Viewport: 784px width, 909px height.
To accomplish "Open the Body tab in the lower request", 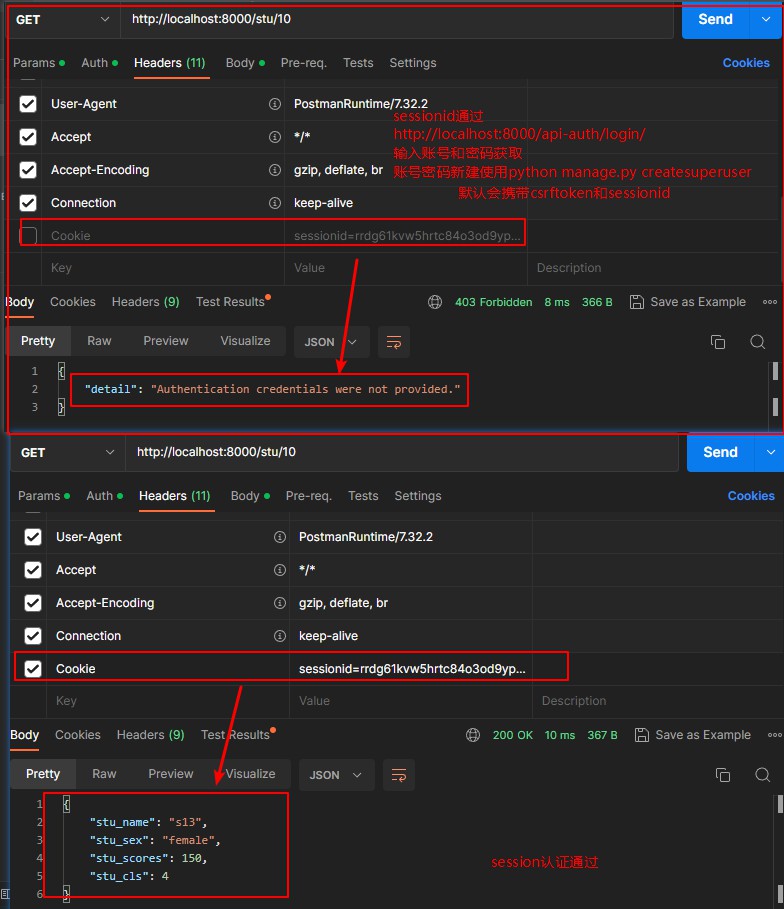I will [250, 496].
